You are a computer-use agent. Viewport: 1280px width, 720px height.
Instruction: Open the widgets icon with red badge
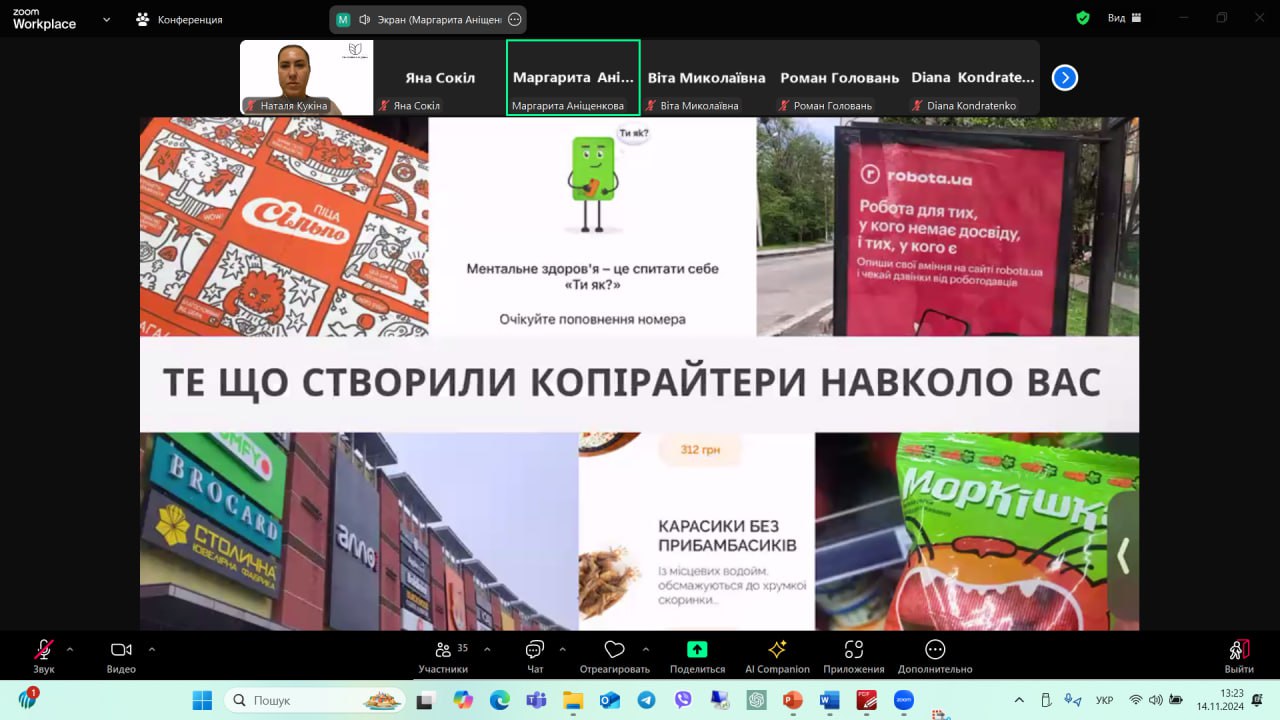tap(27, 698)
